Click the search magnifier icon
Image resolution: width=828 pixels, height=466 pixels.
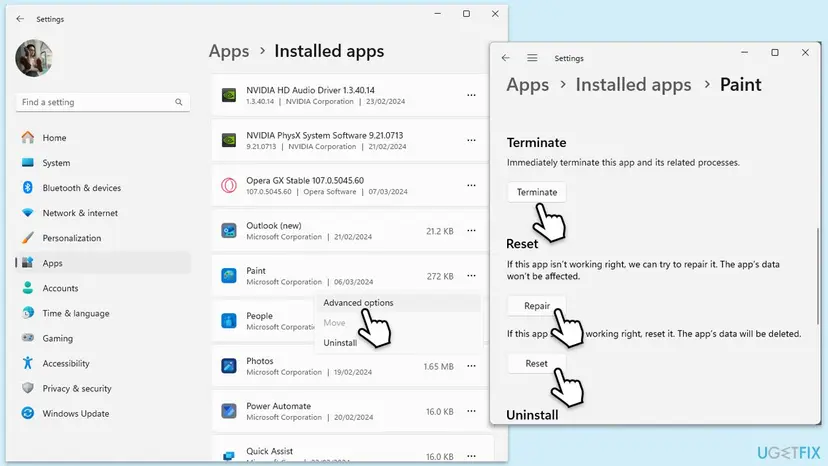coord(178,102)
